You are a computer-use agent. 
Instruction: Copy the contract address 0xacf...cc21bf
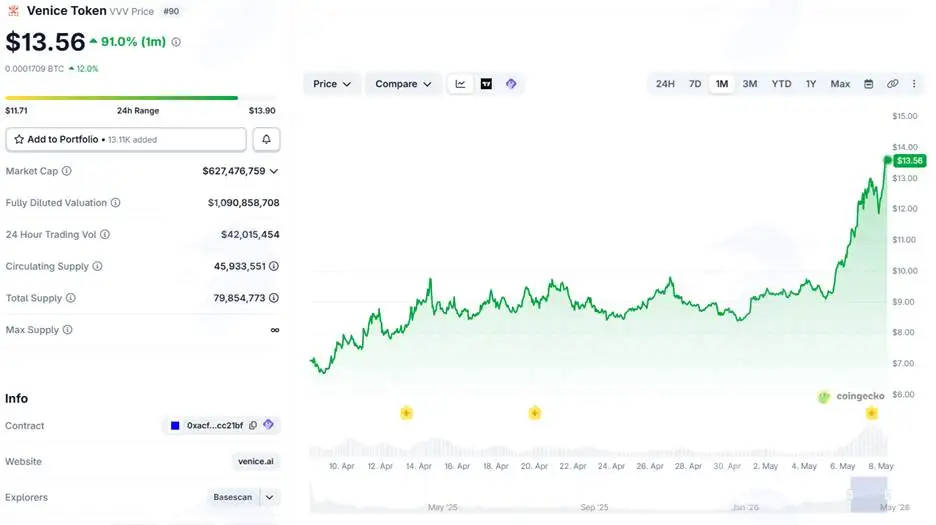[253, 425]
